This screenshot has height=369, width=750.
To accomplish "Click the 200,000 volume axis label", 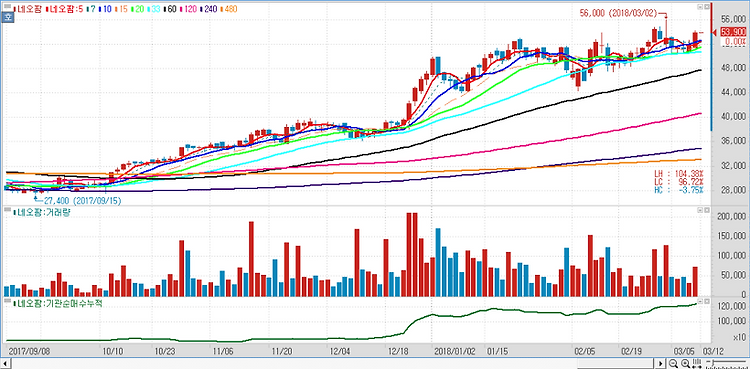I will (732, 217).
